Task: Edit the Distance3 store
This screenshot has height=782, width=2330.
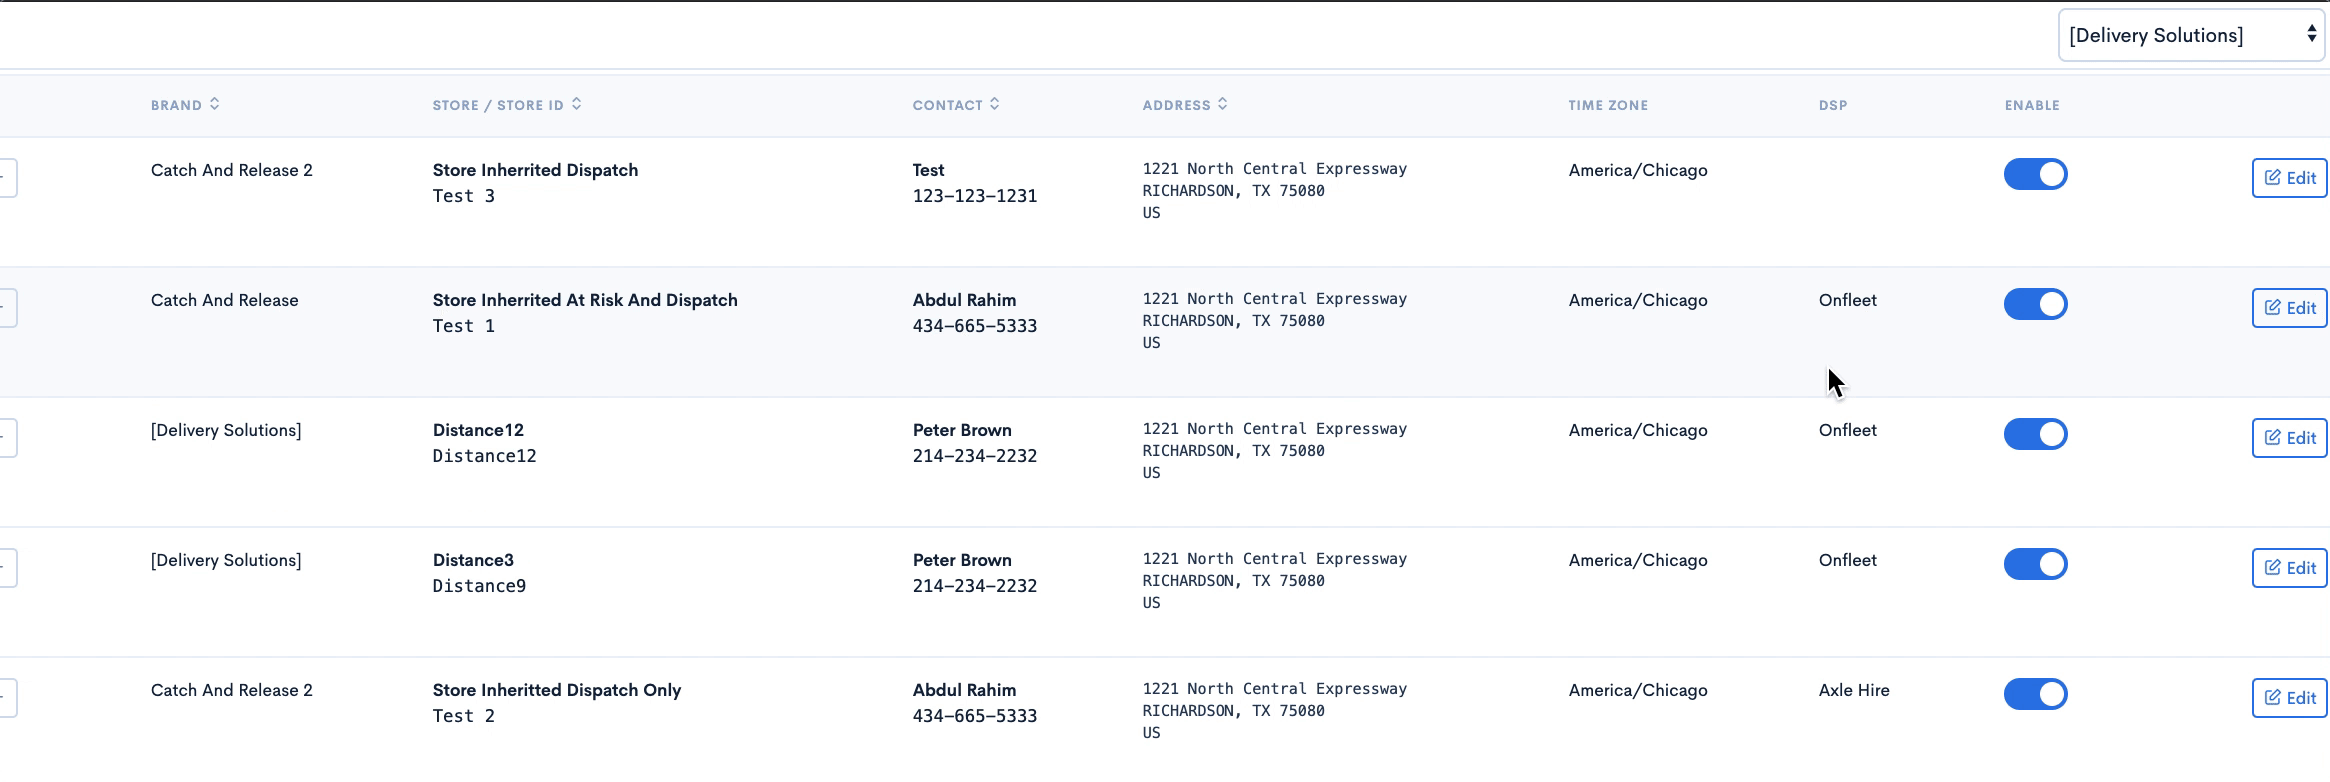Action: point(2290,568)
